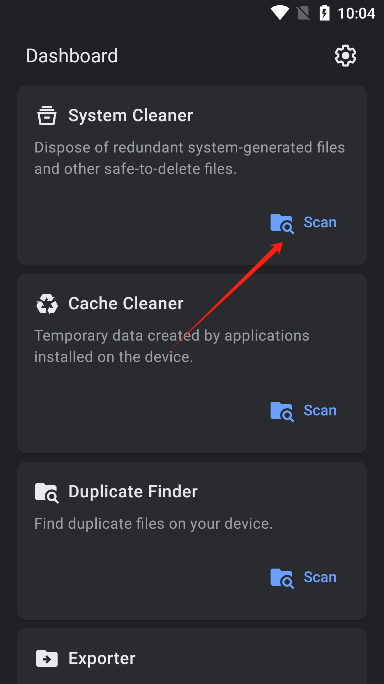Open the Cache Cleaner card title
The image size is (384, 684).
pos(126,304)
